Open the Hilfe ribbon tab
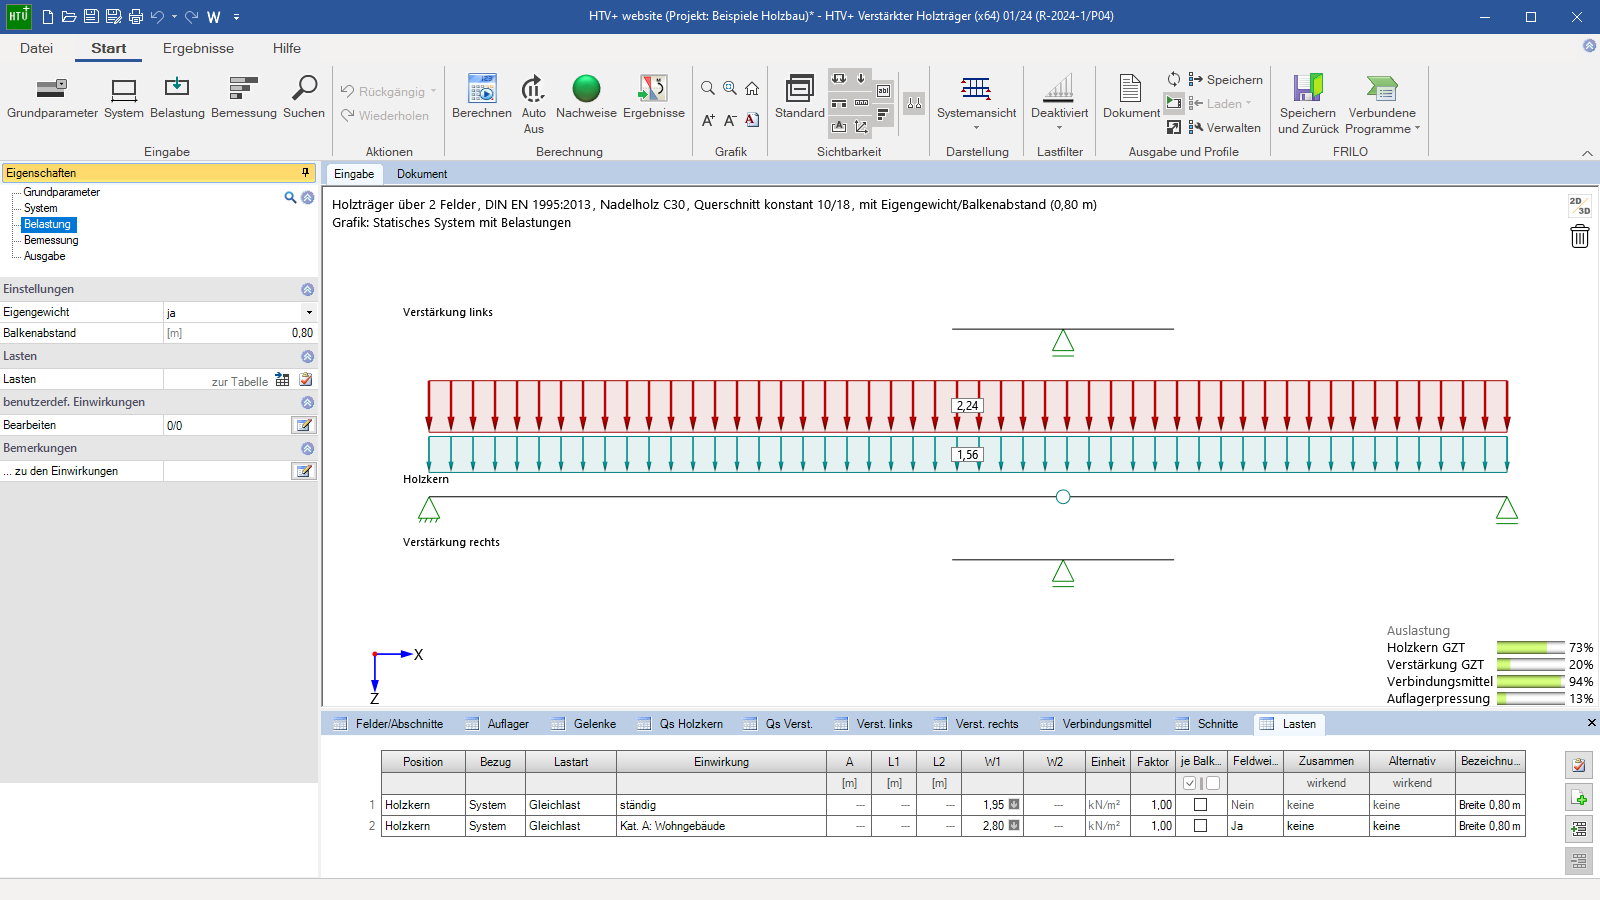Screen dimensions: 1600x900 pos(287,48)
